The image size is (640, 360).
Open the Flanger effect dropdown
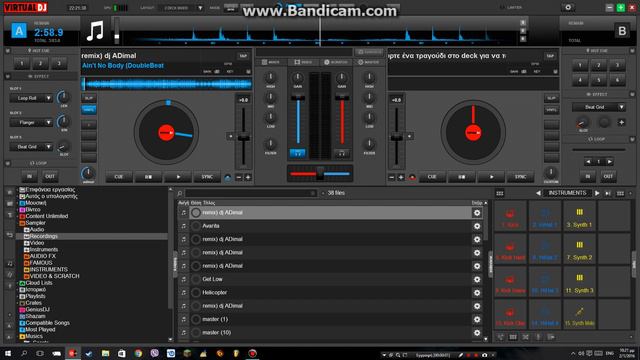pos(31,122)
